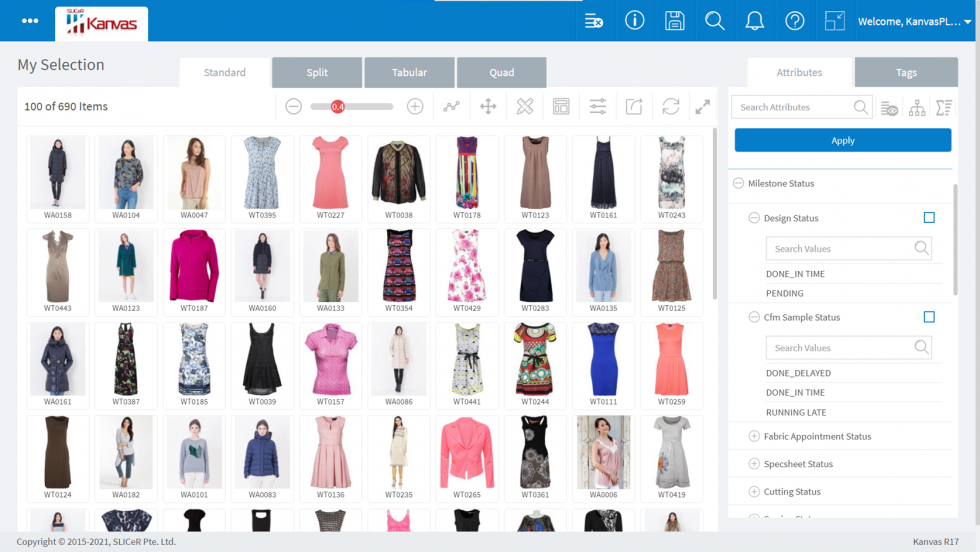Select RUNNING LATE value
Viewport: 980px width, 552px height.
tap(796, 413)
